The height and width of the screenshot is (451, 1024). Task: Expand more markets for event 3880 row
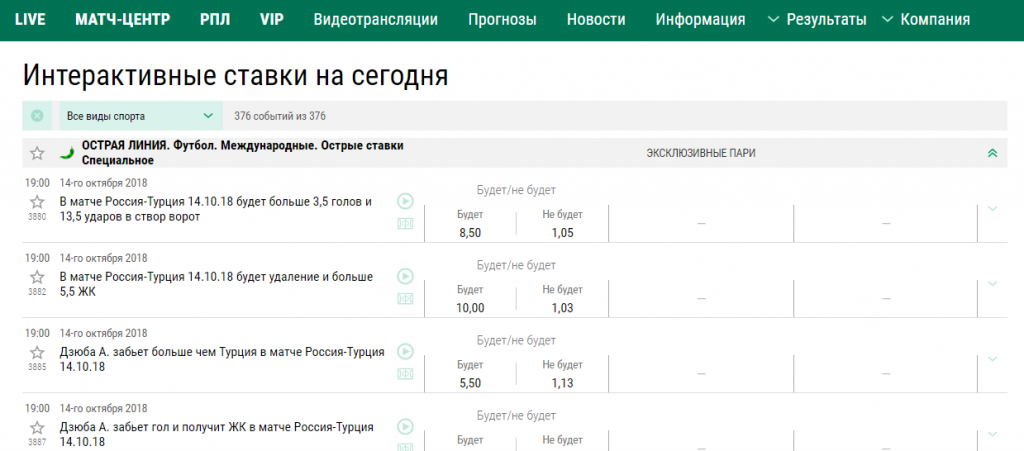pyautogui.click(x=992, y=208)
